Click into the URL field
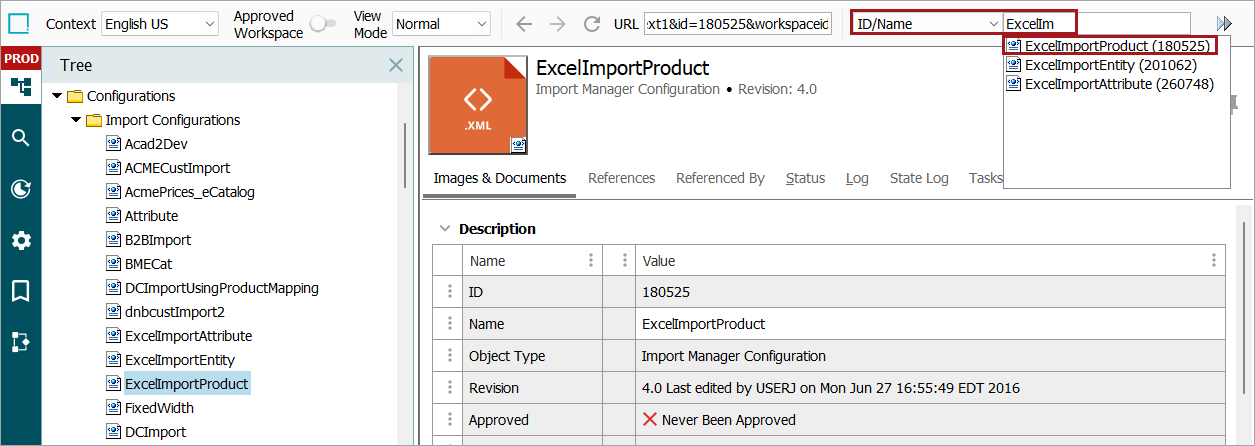 [x=737, y=24]
